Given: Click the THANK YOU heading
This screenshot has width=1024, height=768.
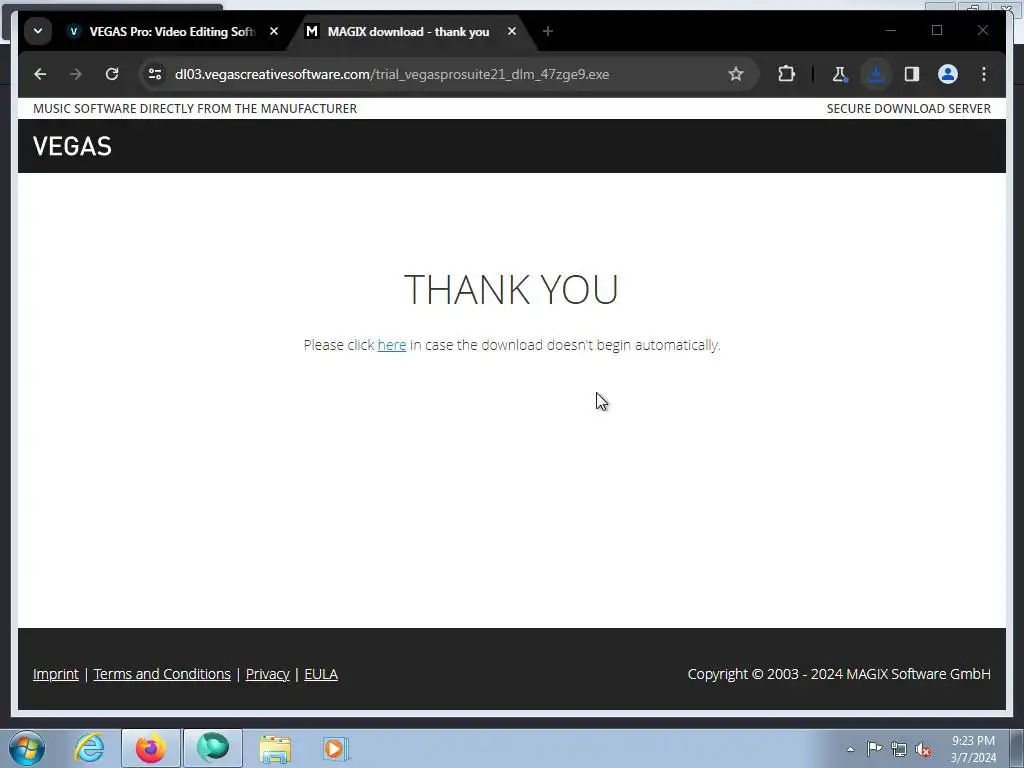Looking at the screenshot, I should point(511,289).
